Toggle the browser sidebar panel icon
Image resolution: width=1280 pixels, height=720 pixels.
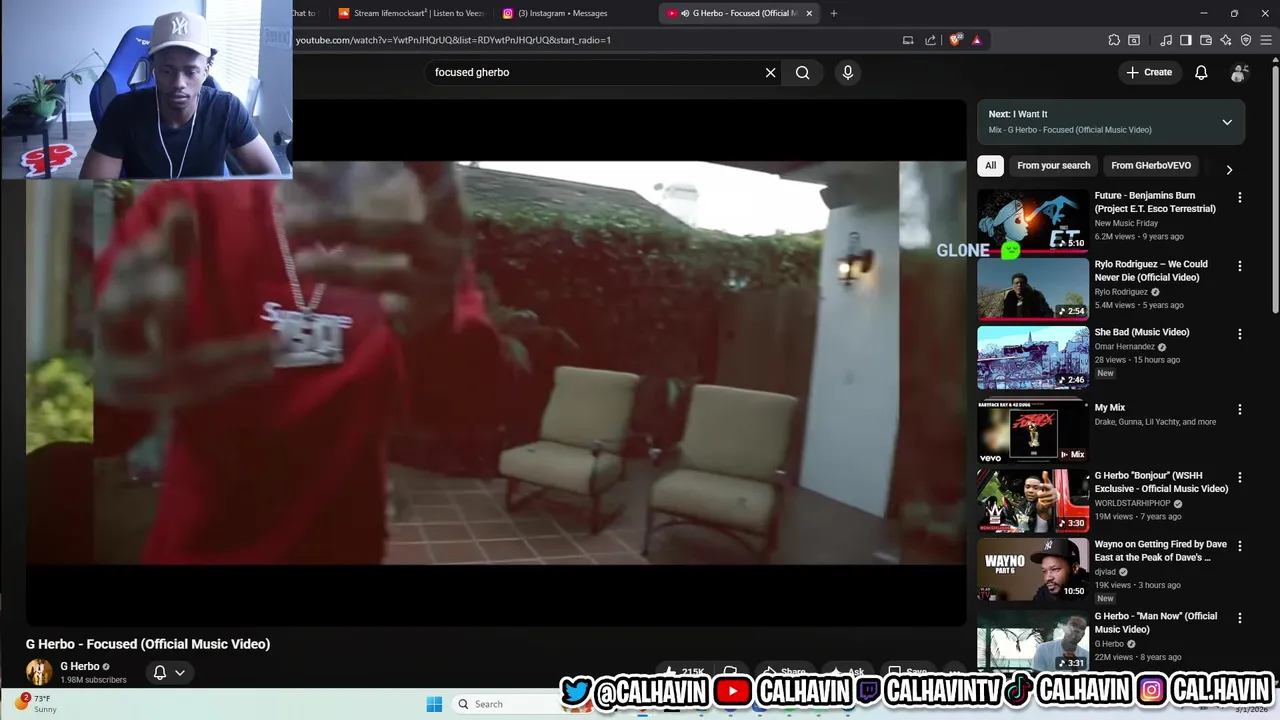point(1186,40)
